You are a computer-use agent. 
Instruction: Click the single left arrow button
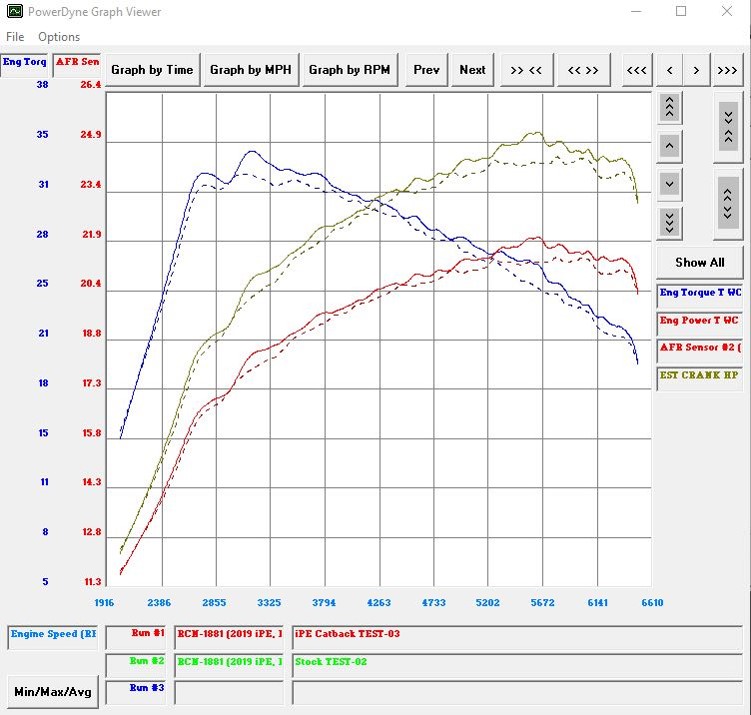(x=669, y=70)
